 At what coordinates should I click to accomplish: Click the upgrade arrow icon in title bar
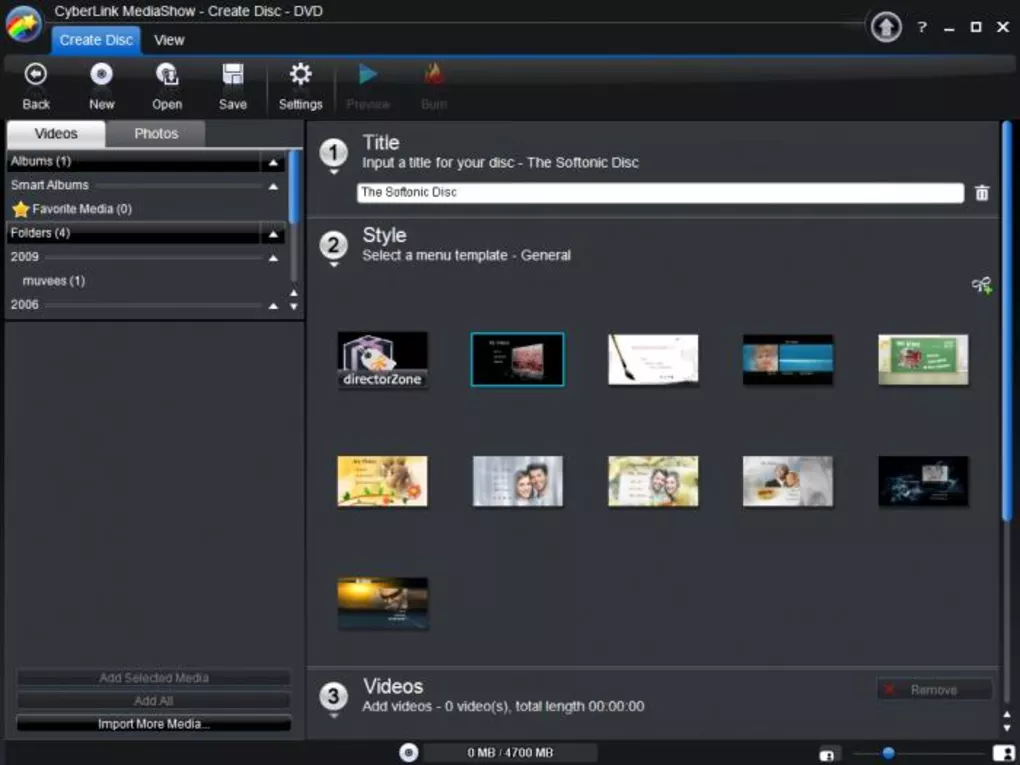coord(886,27)
